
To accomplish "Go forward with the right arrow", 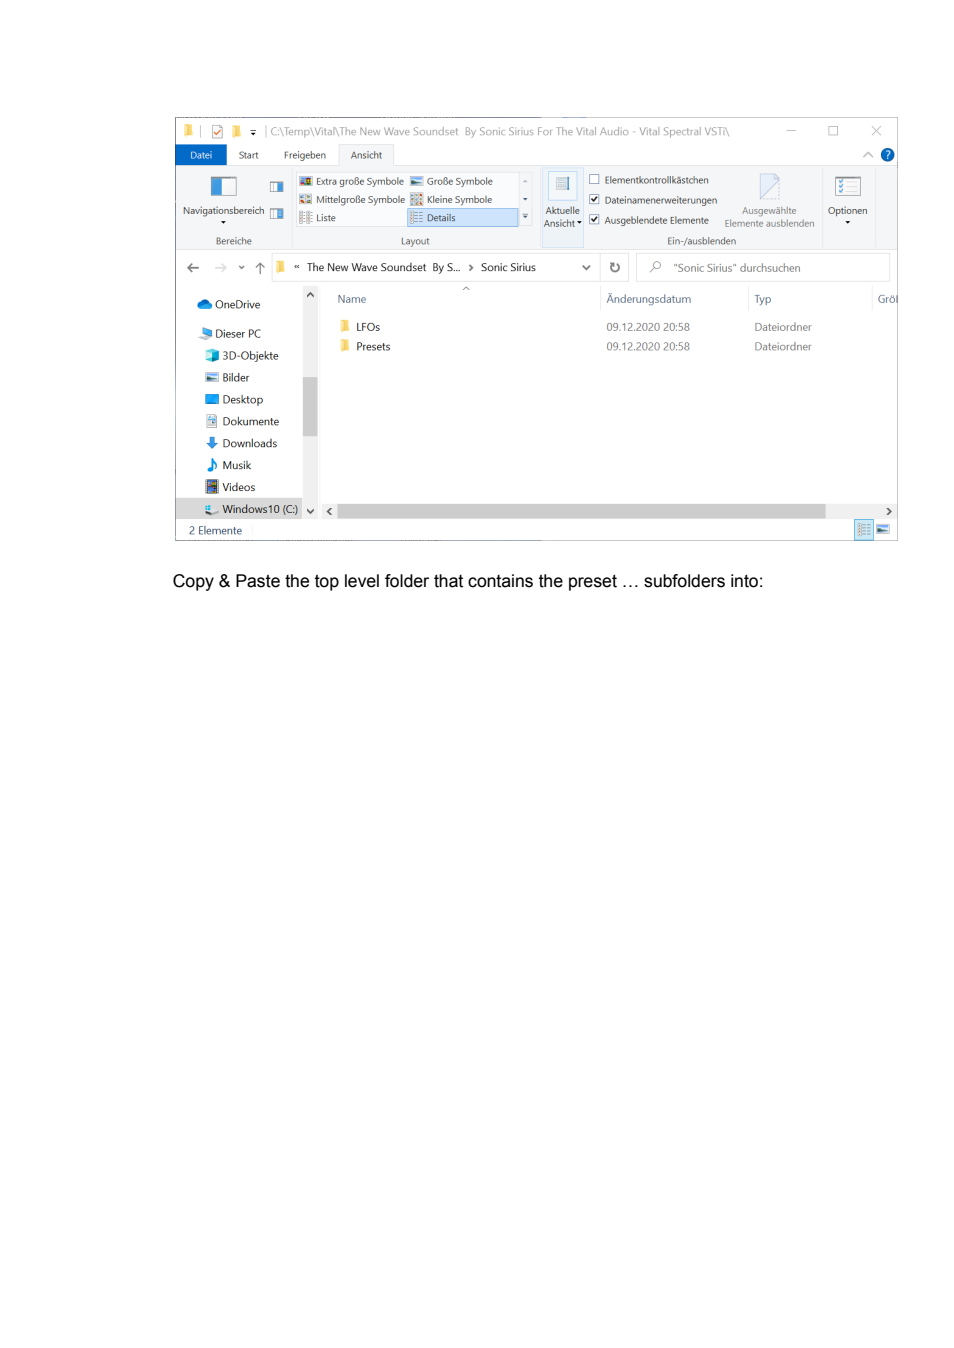I will [220, 268].
